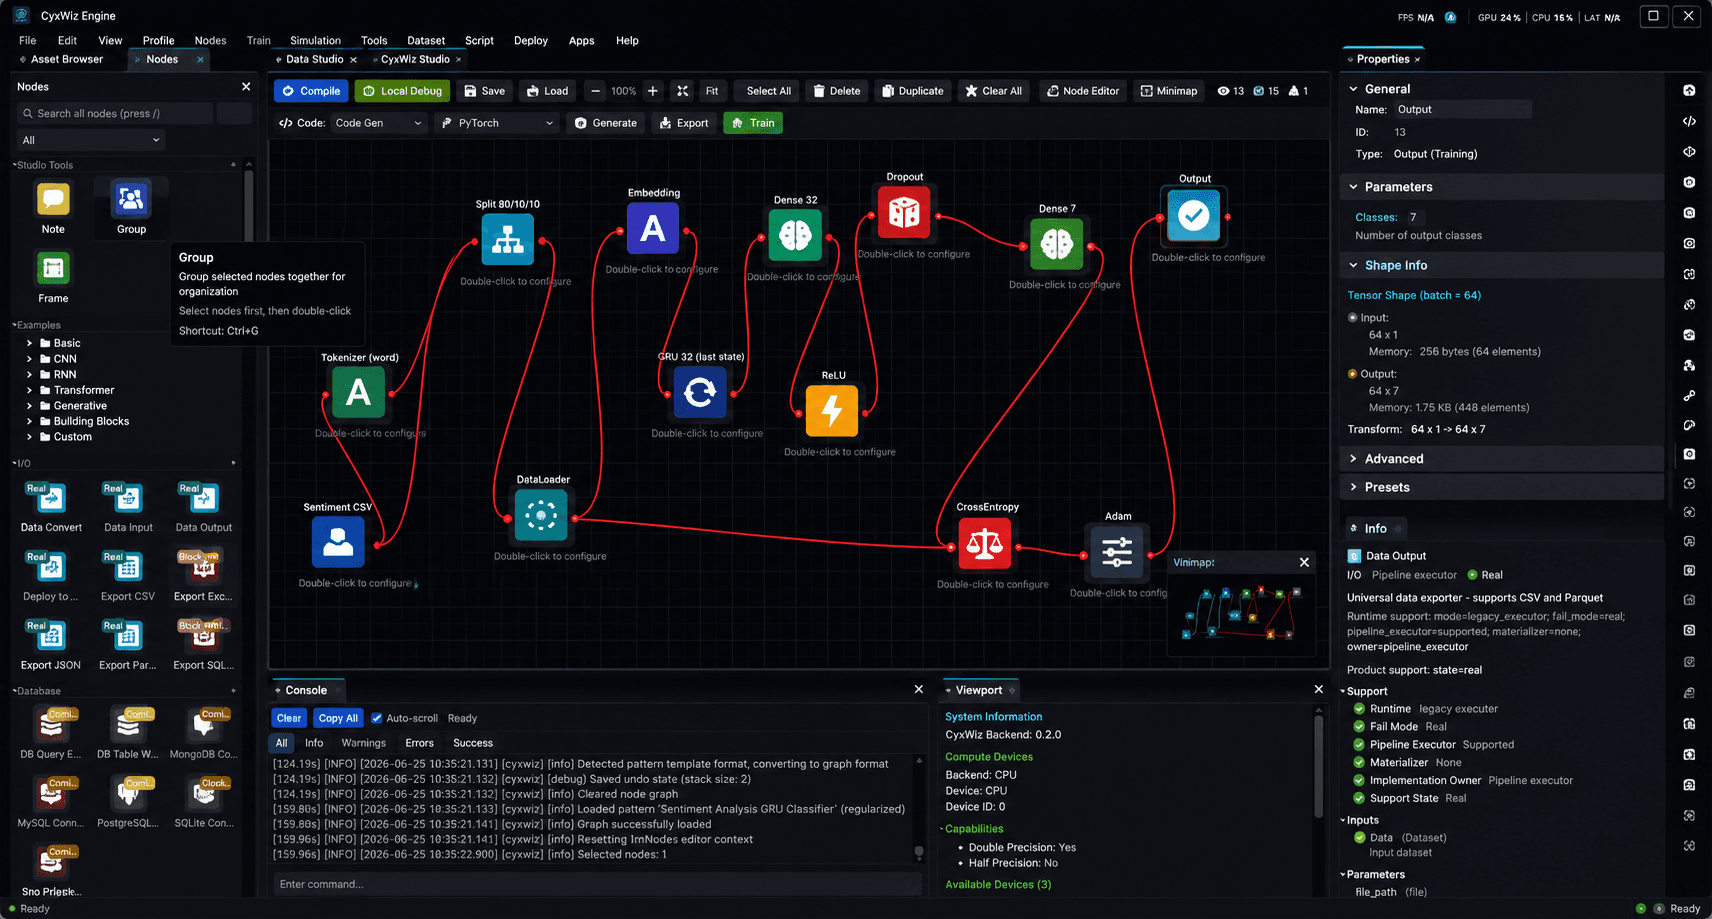
Task: Select the Split 80/10/10 node
Action: coord(508,239)
